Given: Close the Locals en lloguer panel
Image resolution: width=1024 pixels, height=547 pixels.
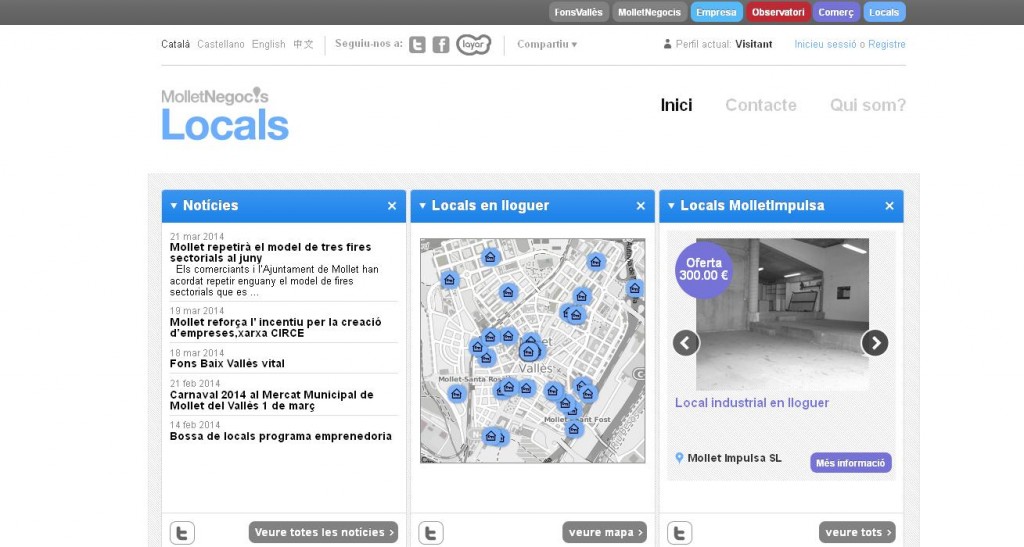Looking at the screenshot, I should point(641,206).
